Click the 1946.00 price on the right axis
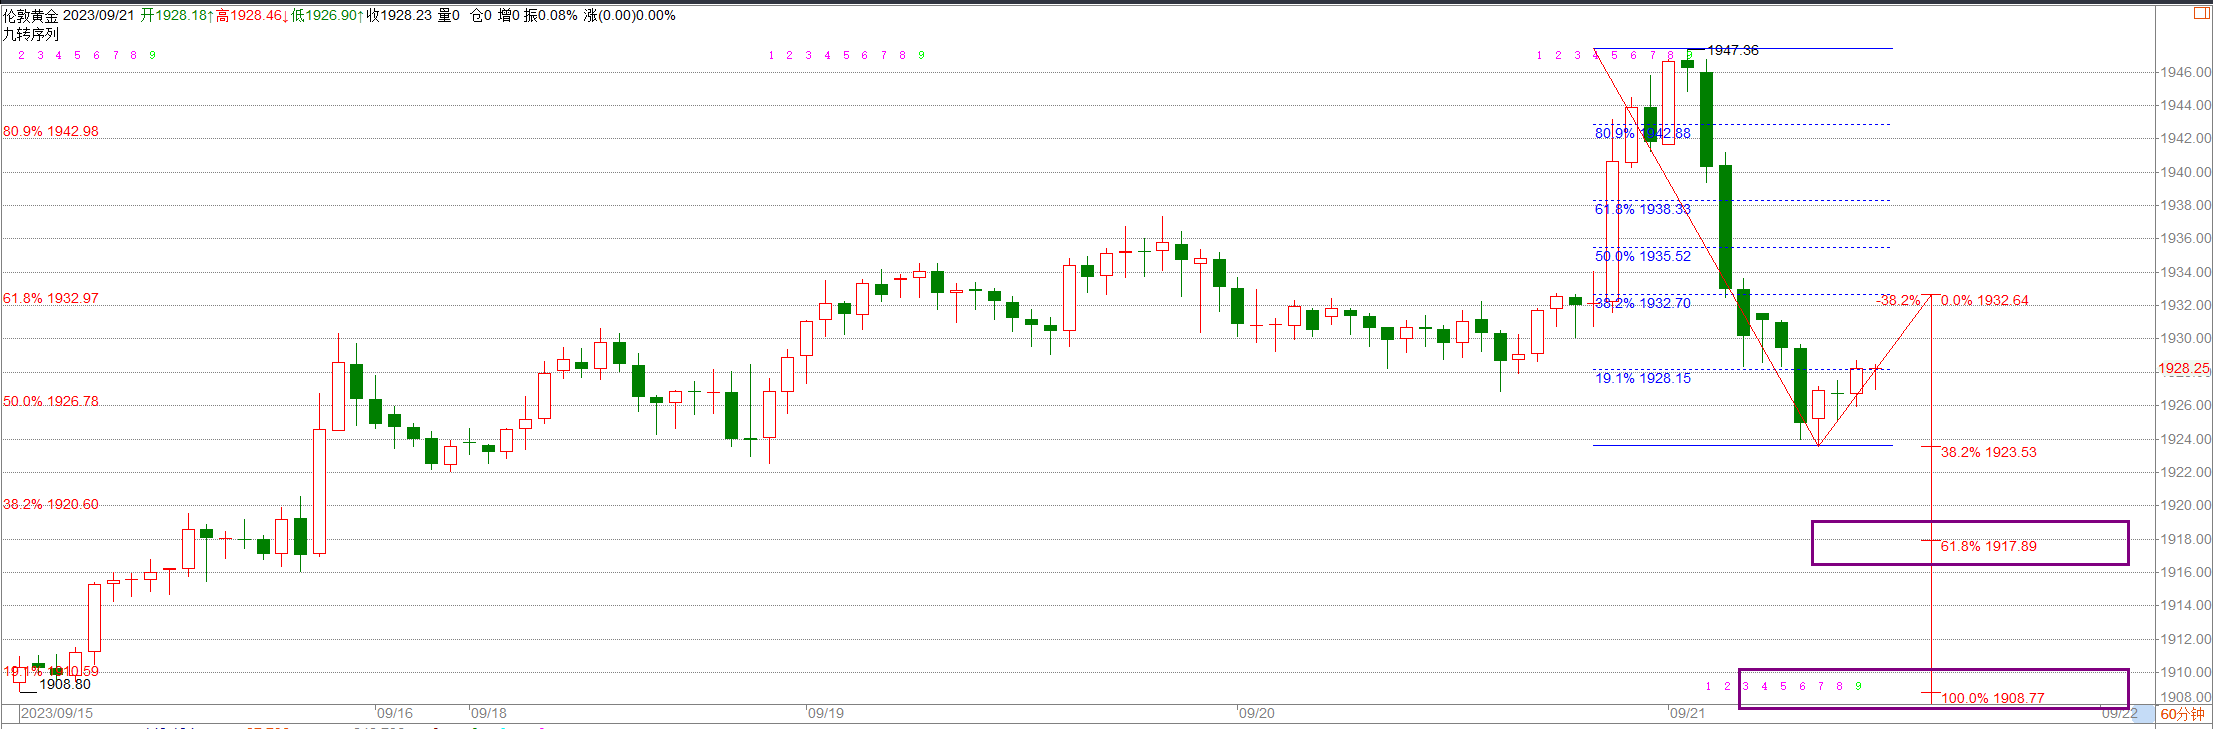 click(x=2185, y=72)
